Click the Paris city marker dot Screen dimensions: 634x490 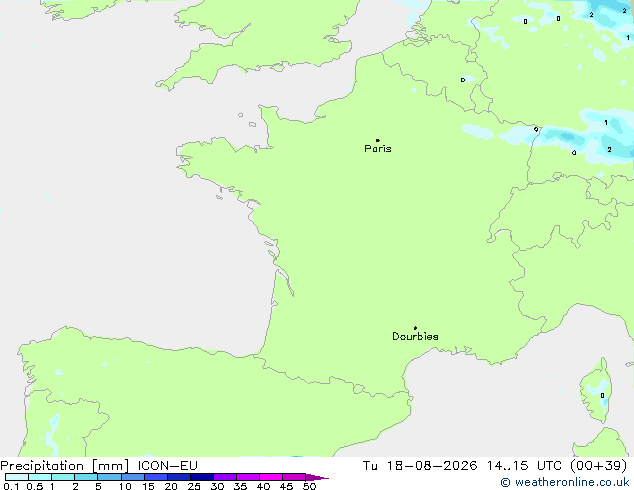(x=378, y=140)
